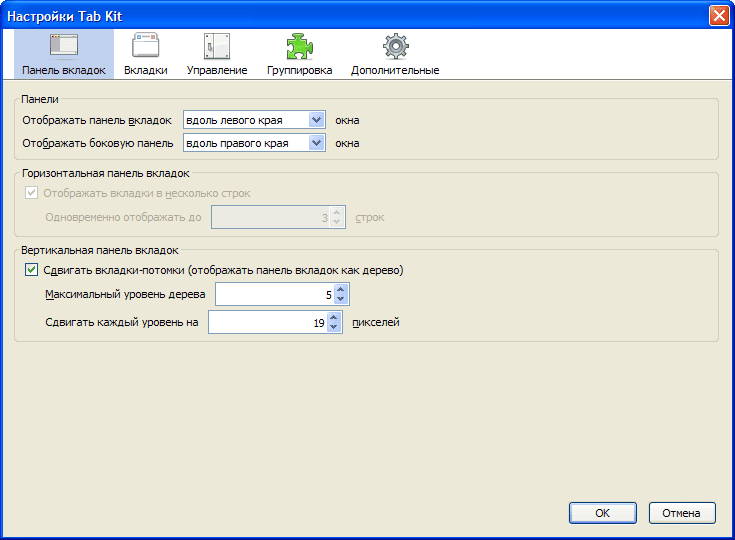Increase the Сдвигать каждый уровень pixel value
This screenshot has height=540, width=735.
(x=334, y=317)
